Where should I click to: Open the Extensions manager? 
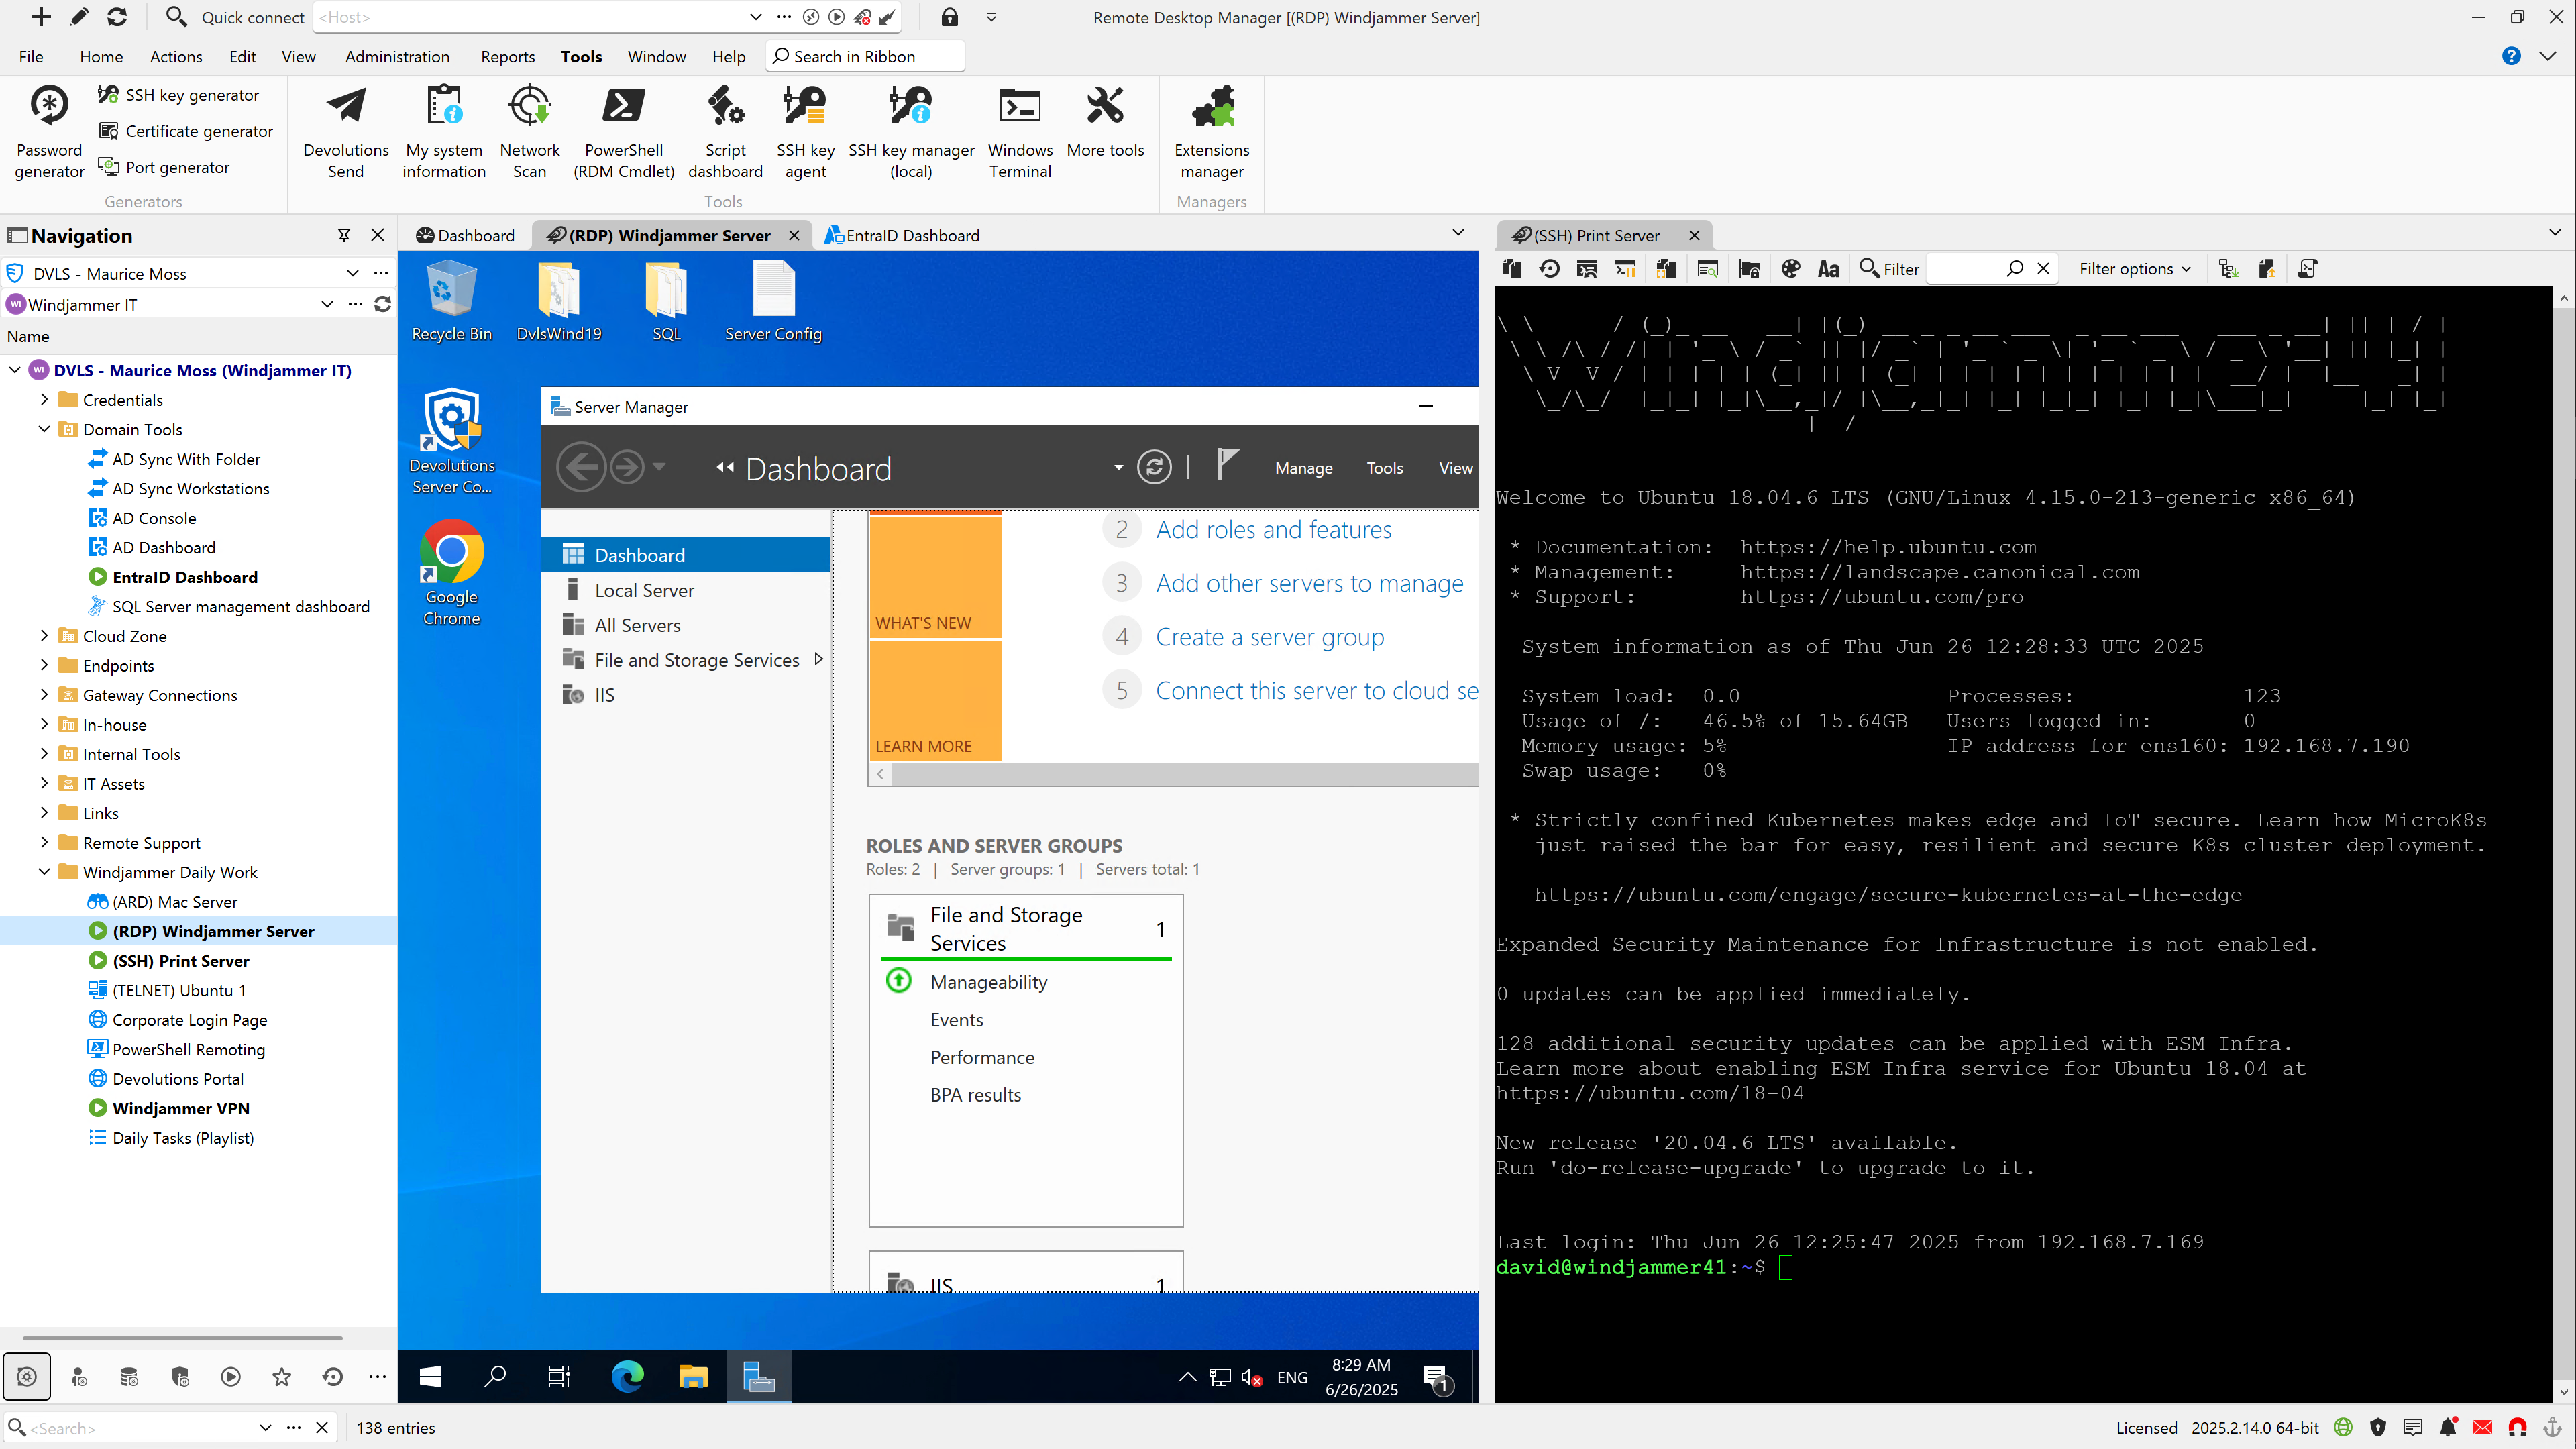pos(1211,131)
